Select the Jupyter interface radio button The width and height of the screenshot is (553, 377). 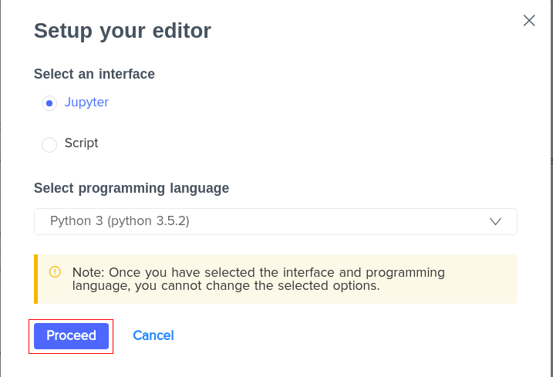click(49, 103)
